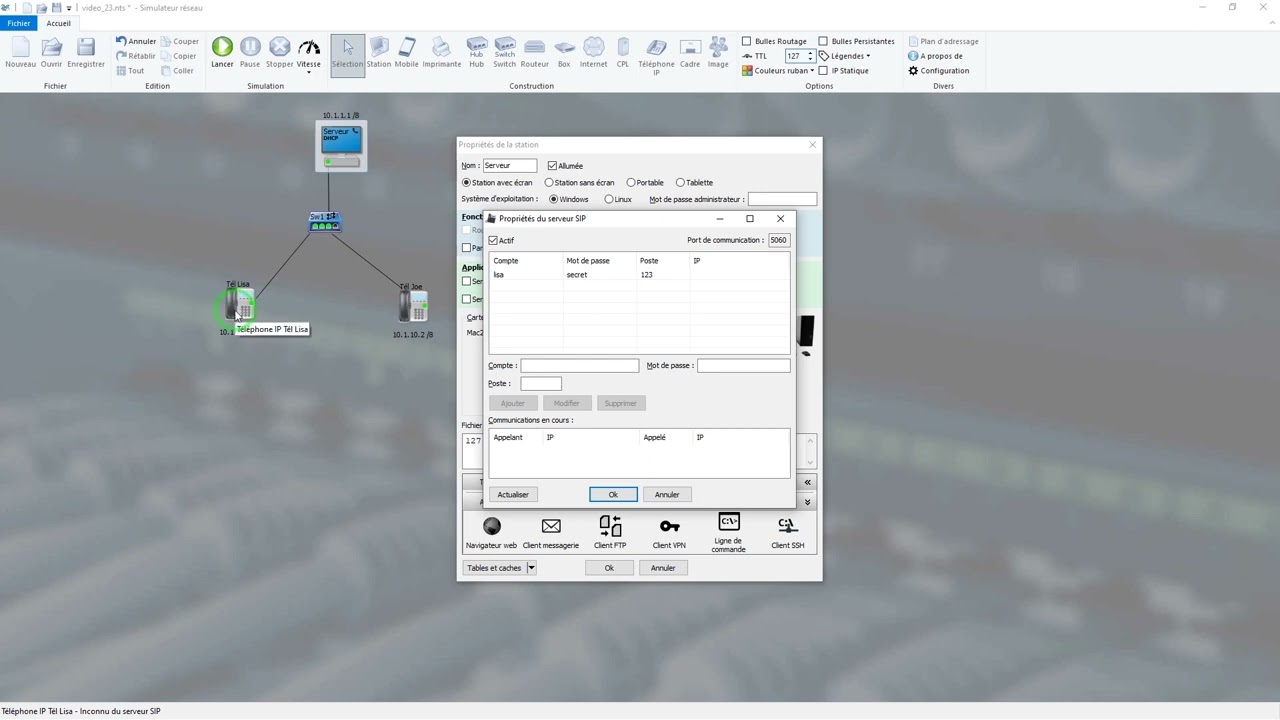The width and height of the screenshot is (1280, 720).
Task: Adjust the TTL spinner arrows
Action: coord(810,56)
